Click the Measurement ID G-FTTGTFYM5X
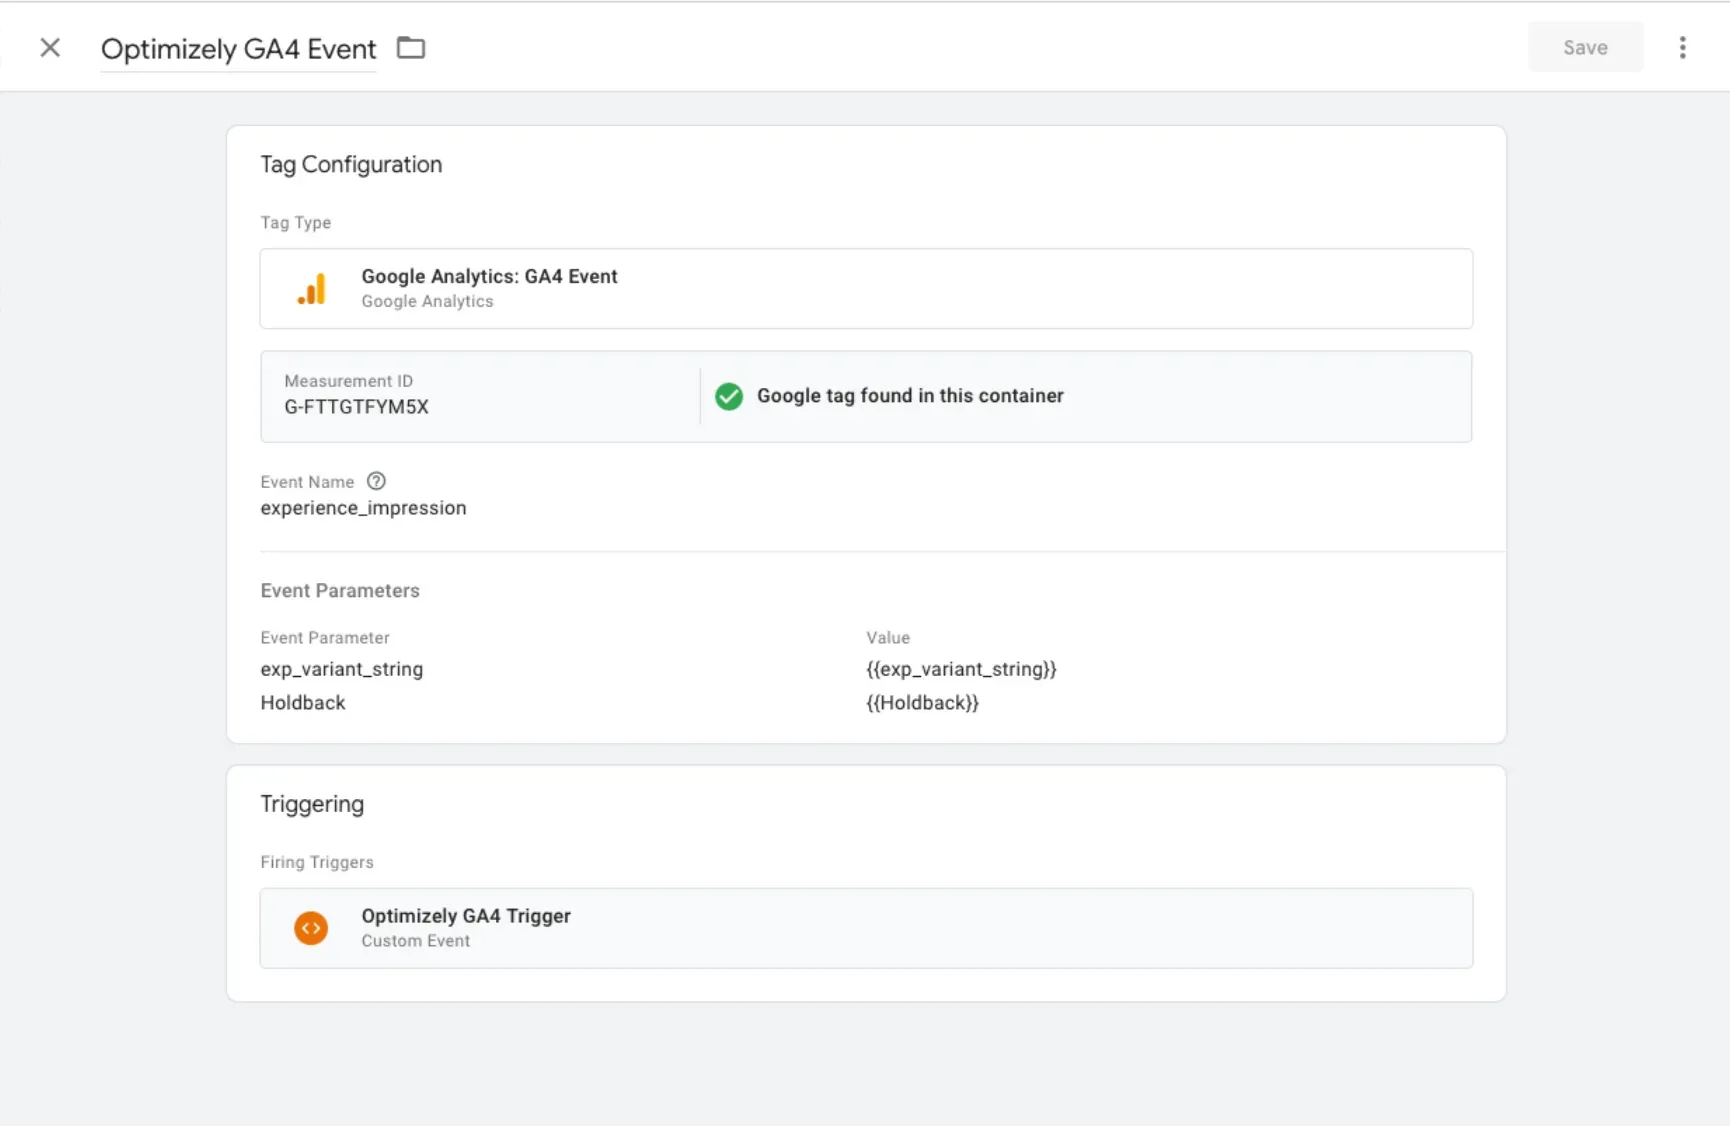Viewport: 1730px width, 1126px height. 357,407
